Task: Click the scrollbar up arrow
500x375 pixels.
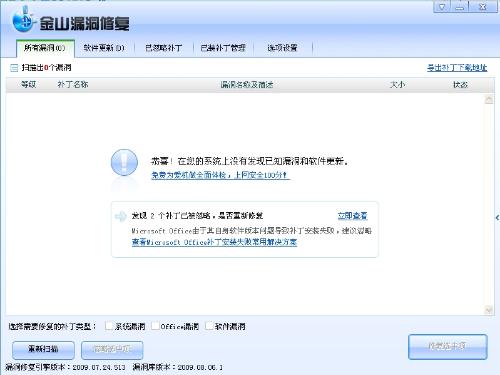Action: (x=489, y=99)
